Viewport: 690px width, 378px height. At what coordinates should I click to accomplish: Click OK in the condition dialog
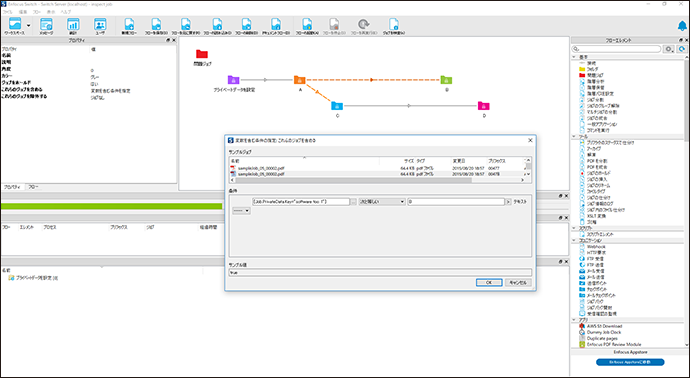pos(489,283)
